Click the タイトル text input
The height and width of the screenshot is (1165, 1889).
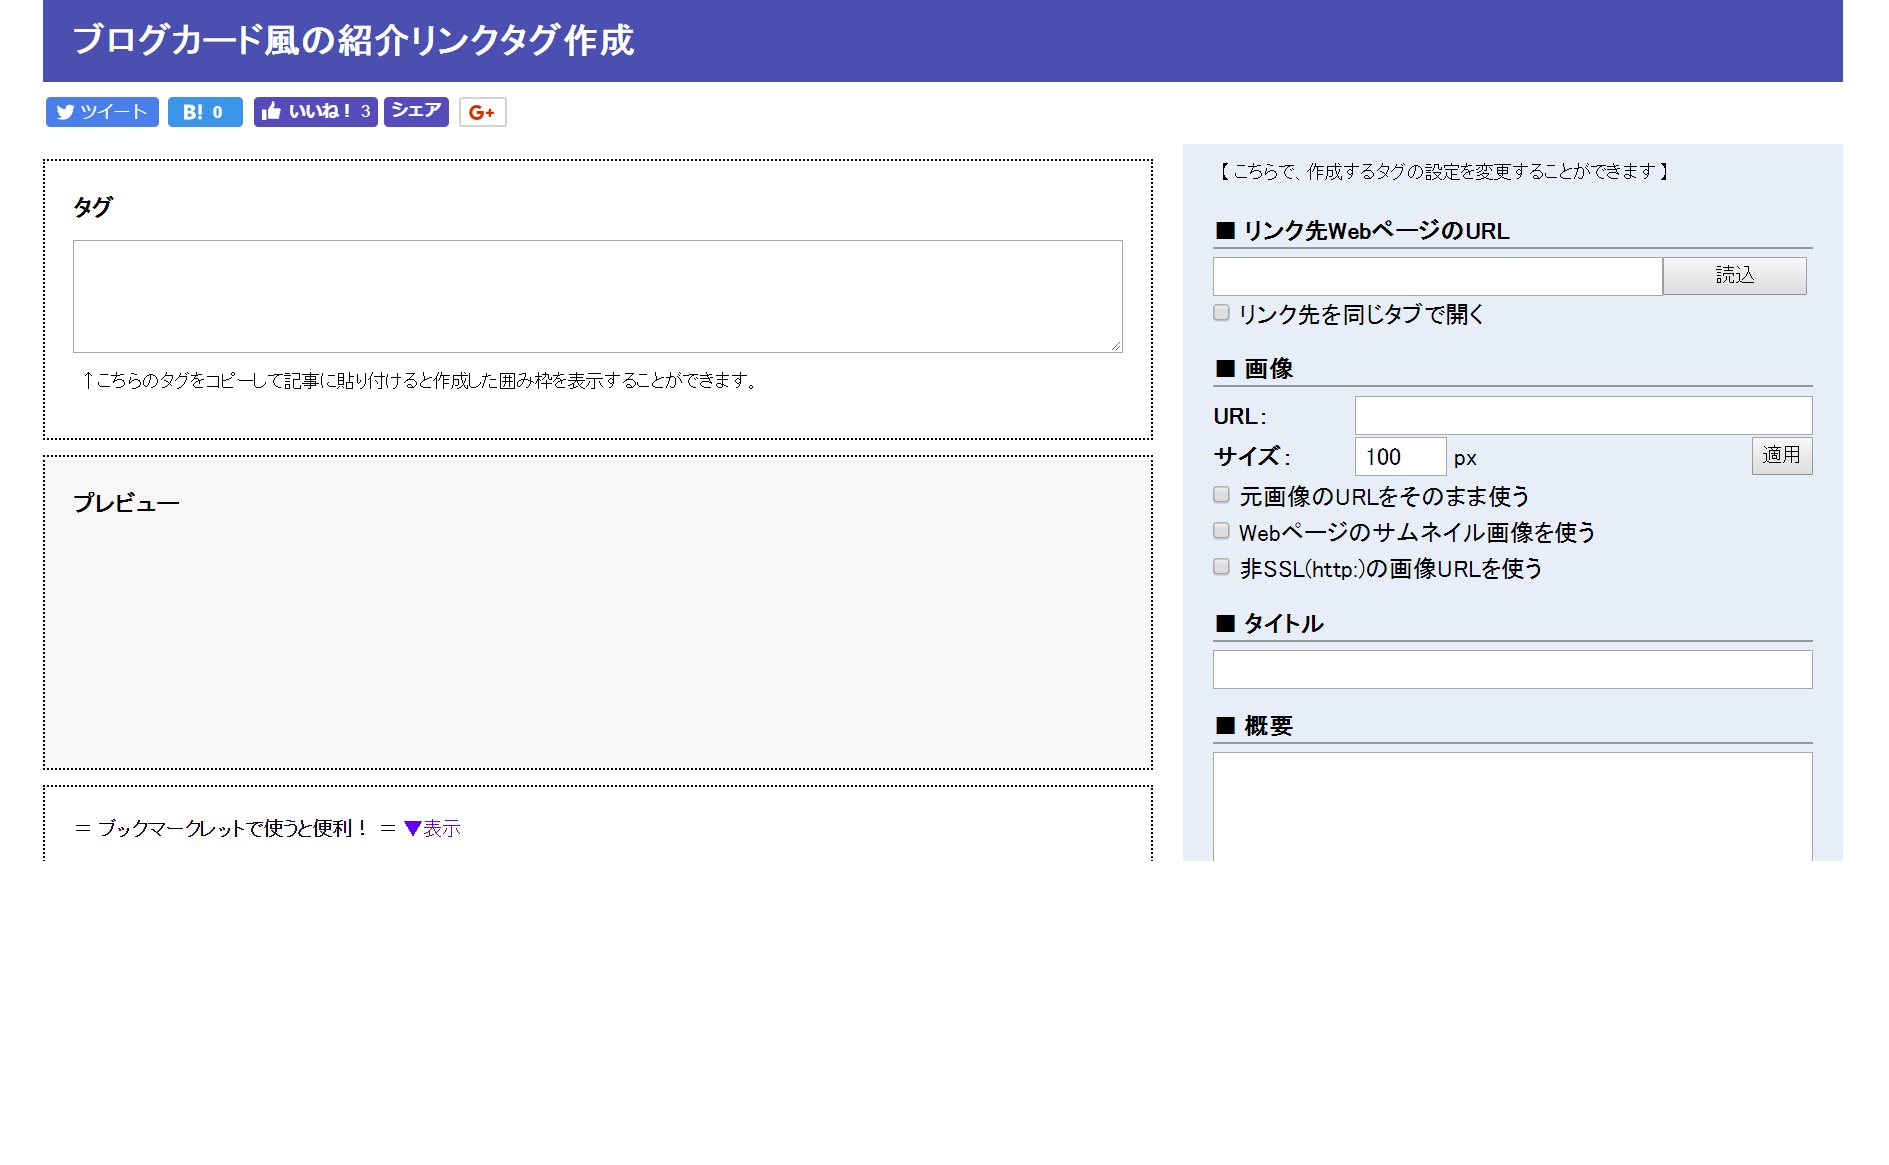tap(1513, 669)
